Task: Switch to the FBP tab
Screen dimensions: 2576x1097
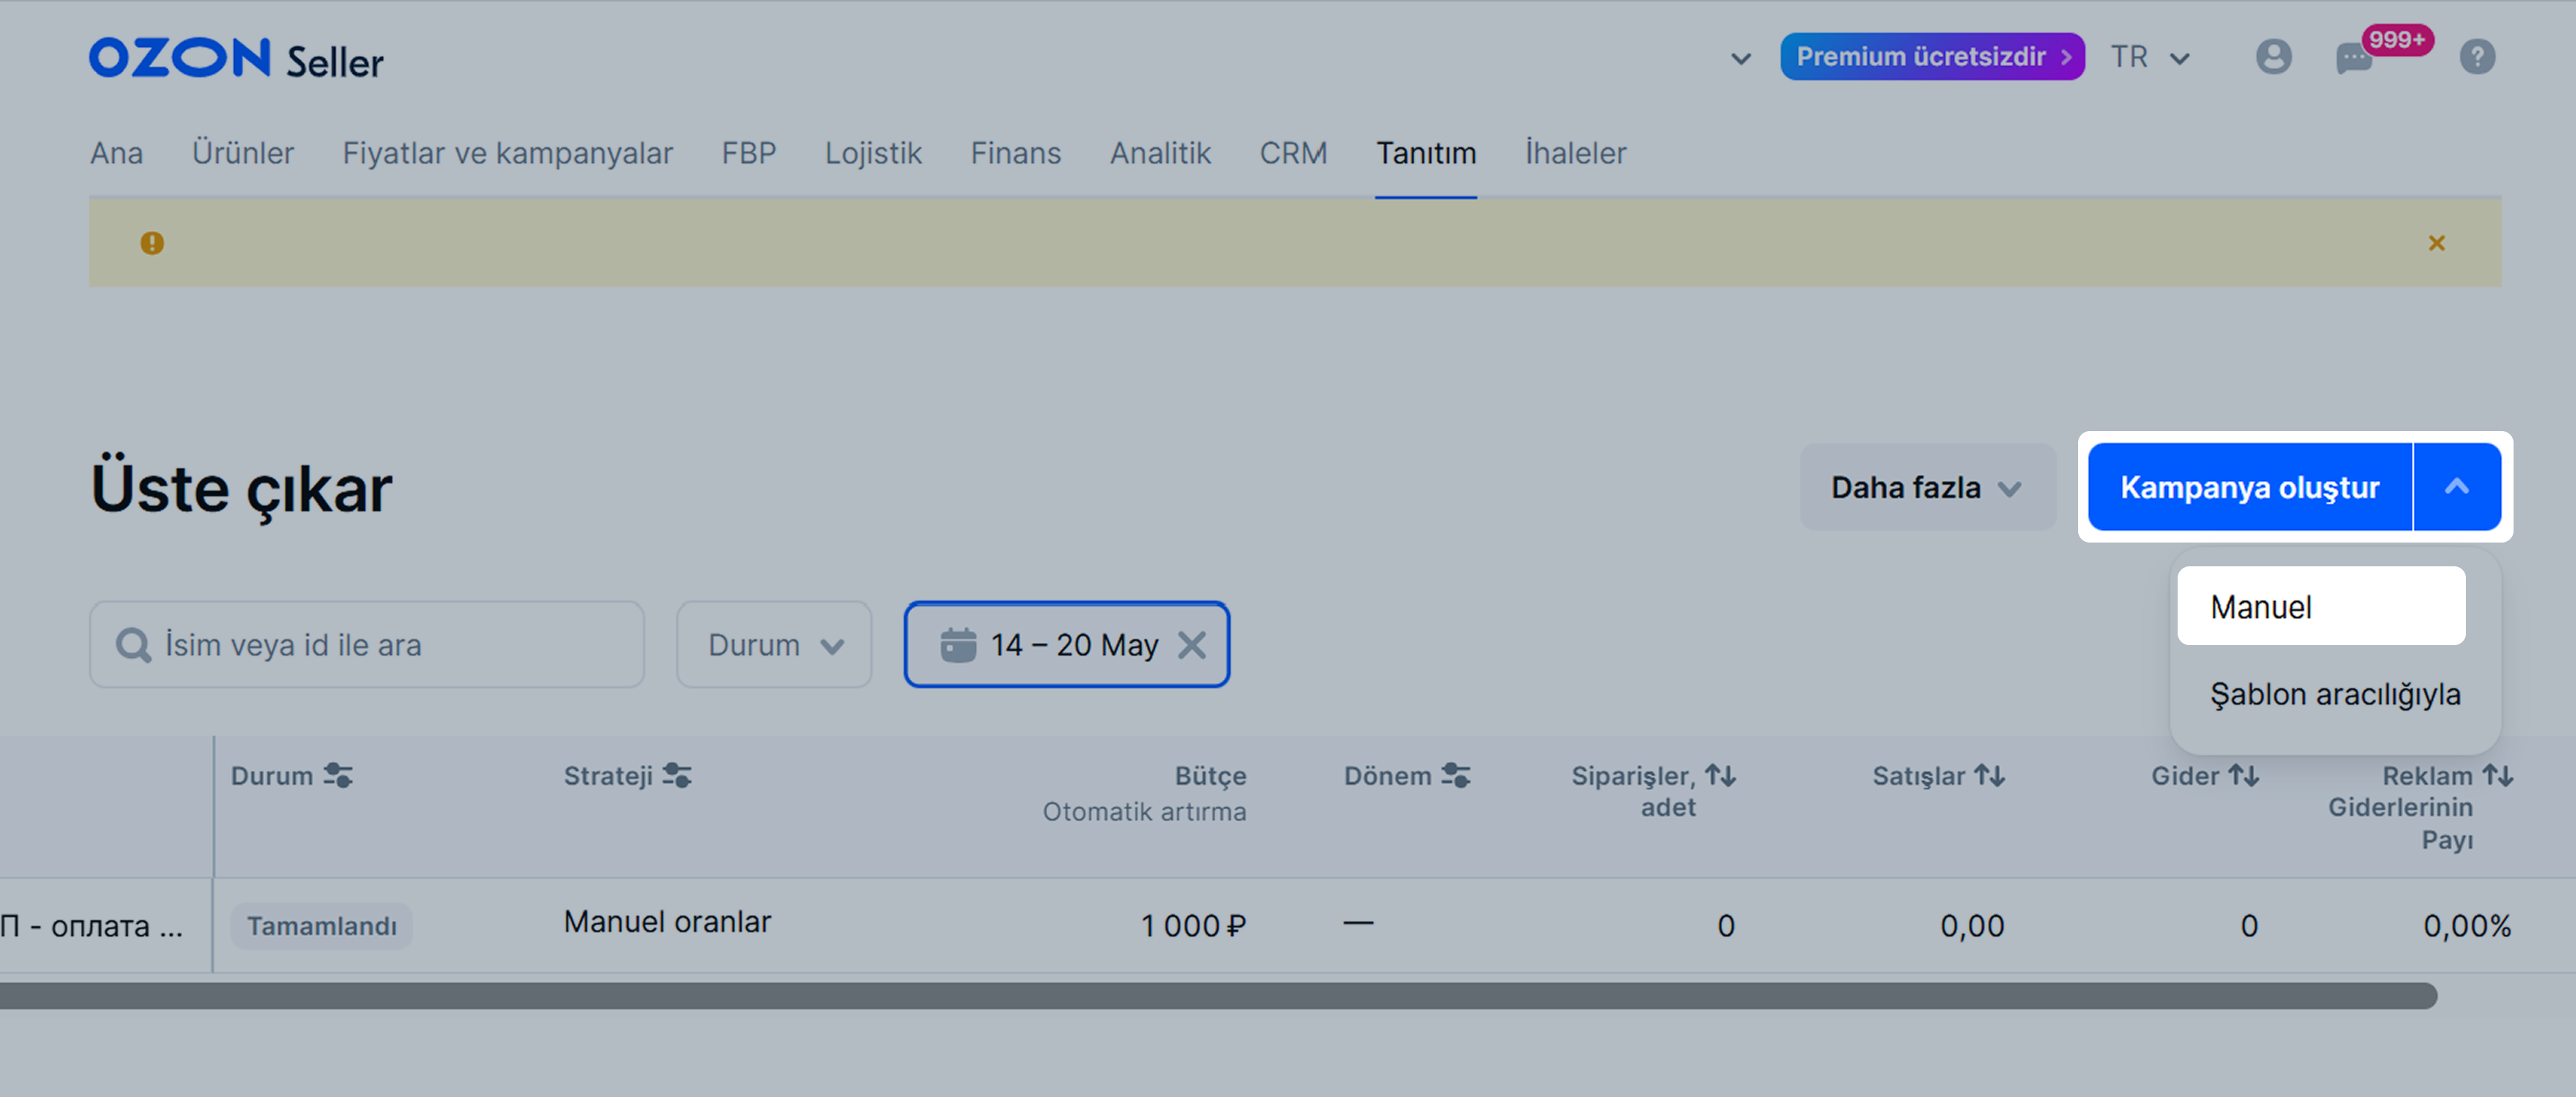Action: pyautogui.click(x=749, y=153)
